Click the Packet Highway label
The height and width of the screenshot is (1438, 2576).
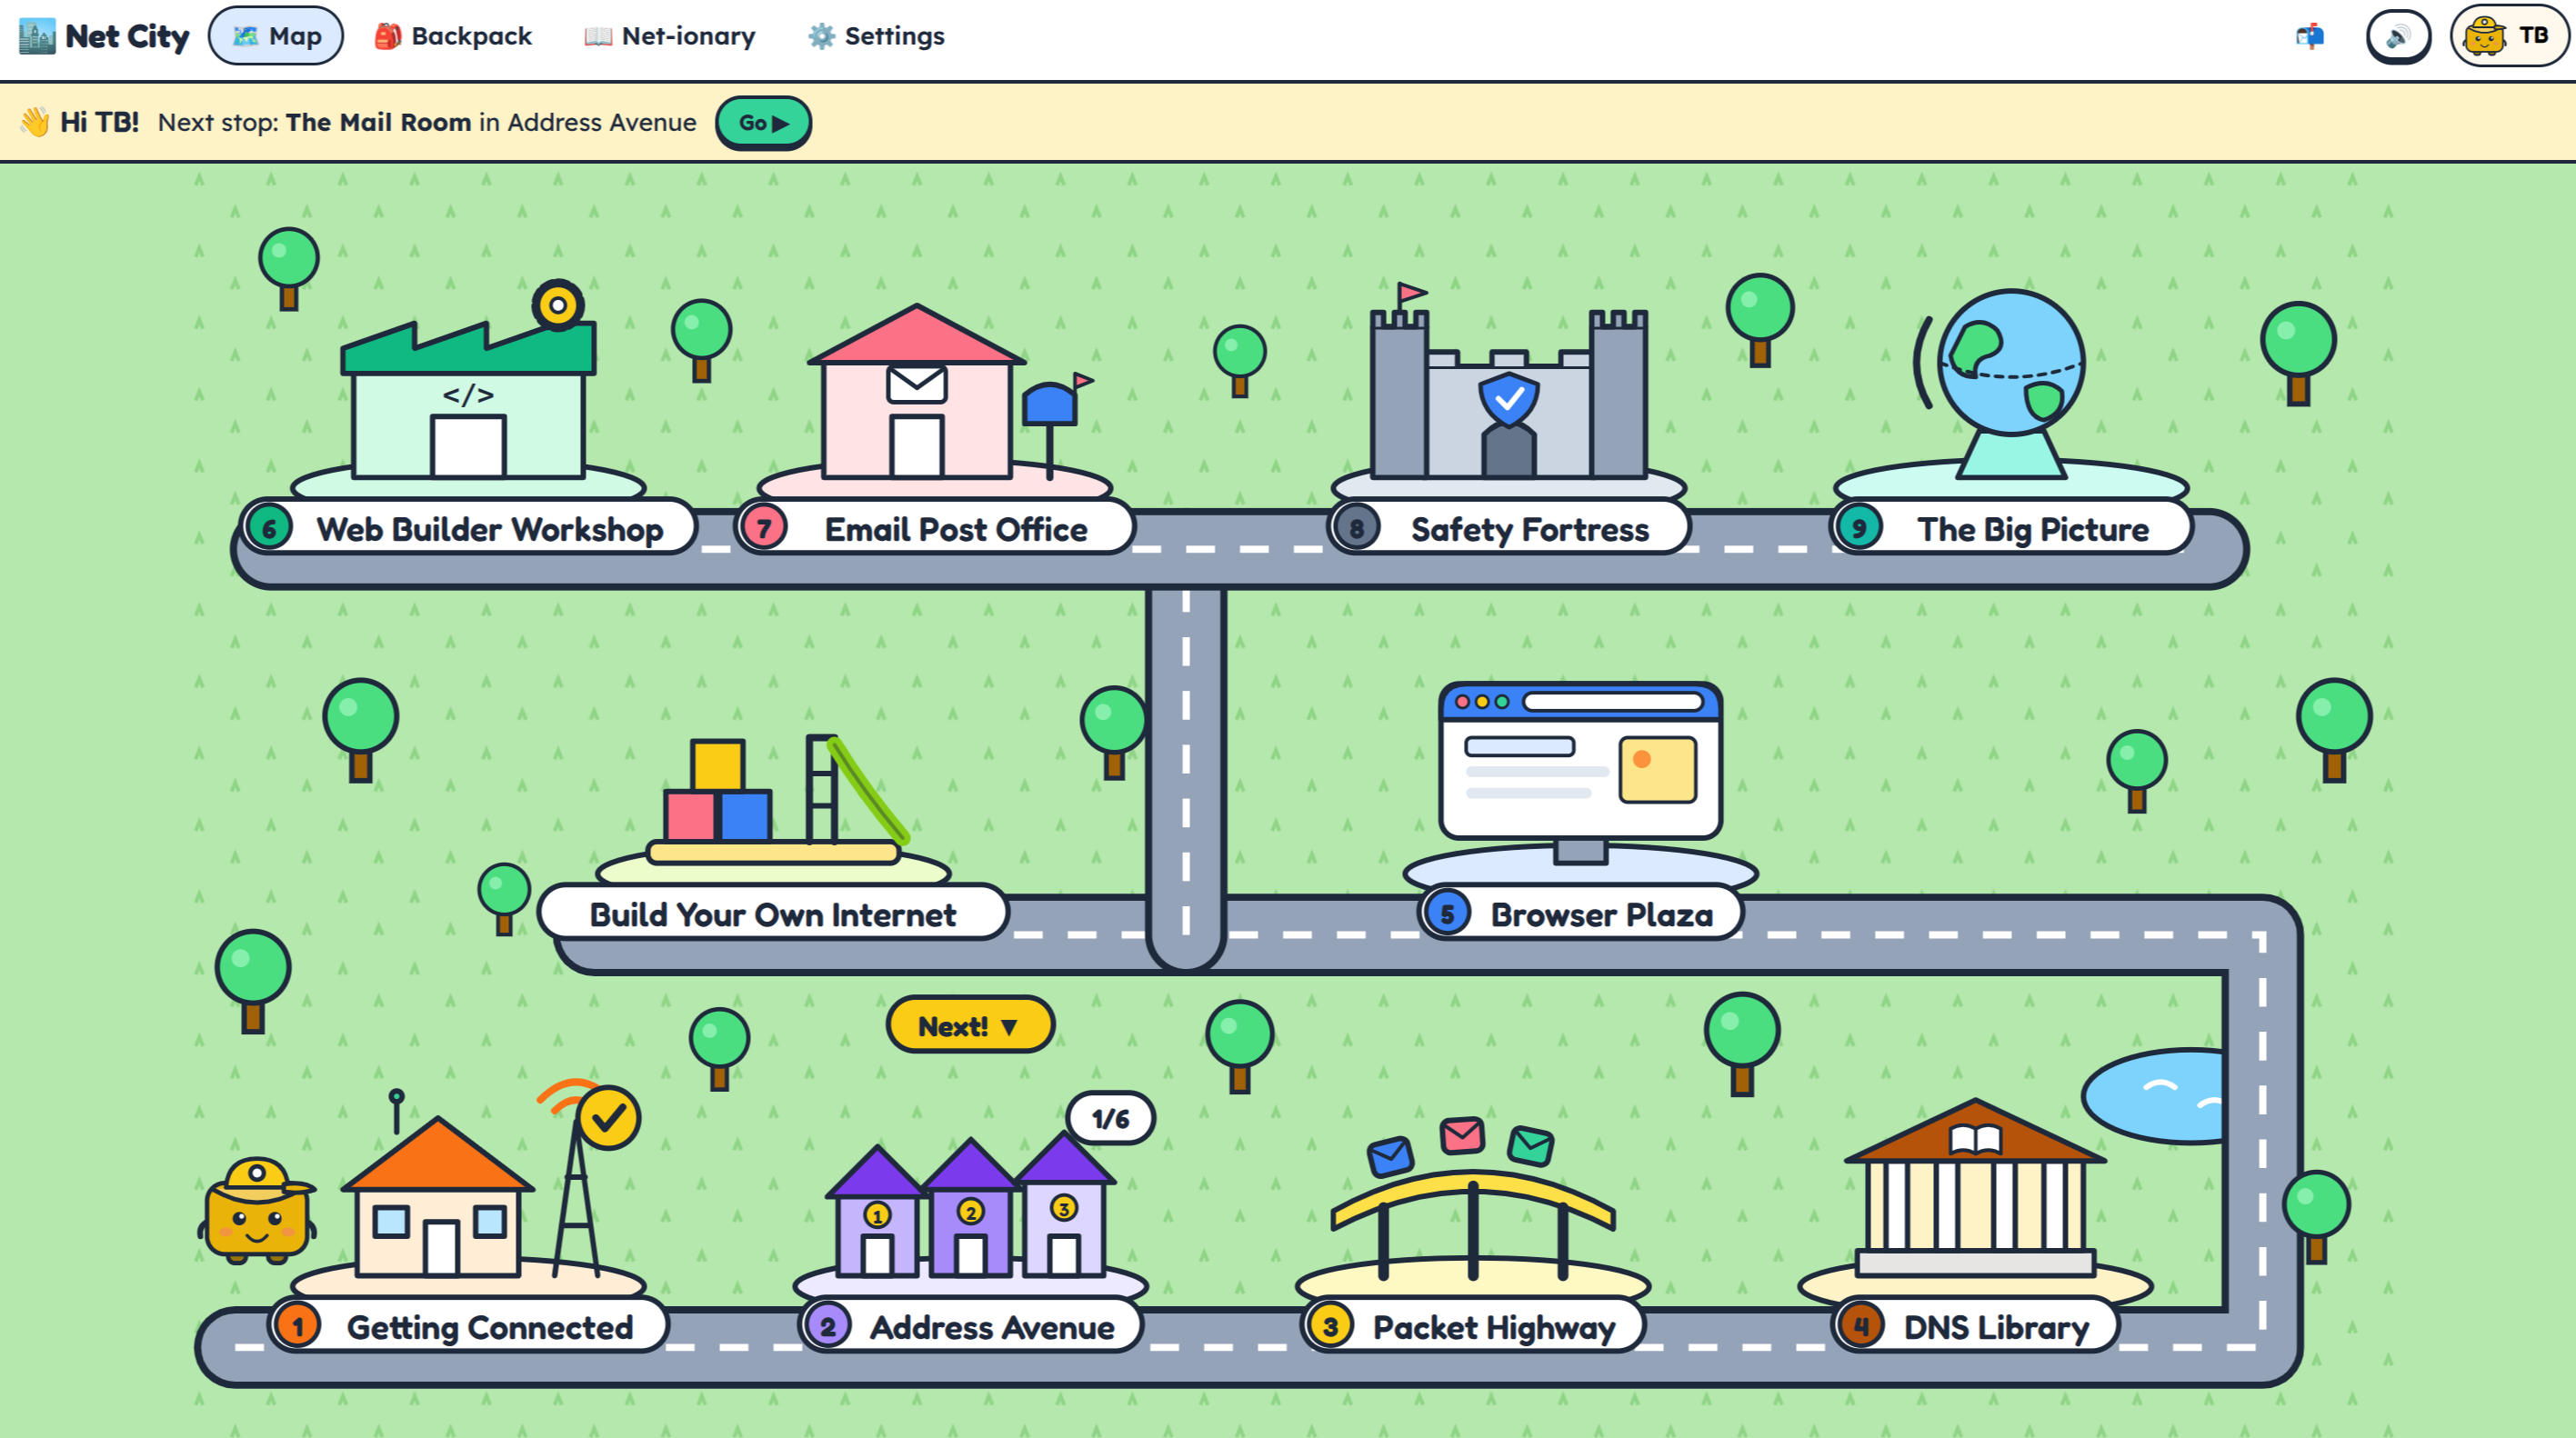(1472, 1326)
